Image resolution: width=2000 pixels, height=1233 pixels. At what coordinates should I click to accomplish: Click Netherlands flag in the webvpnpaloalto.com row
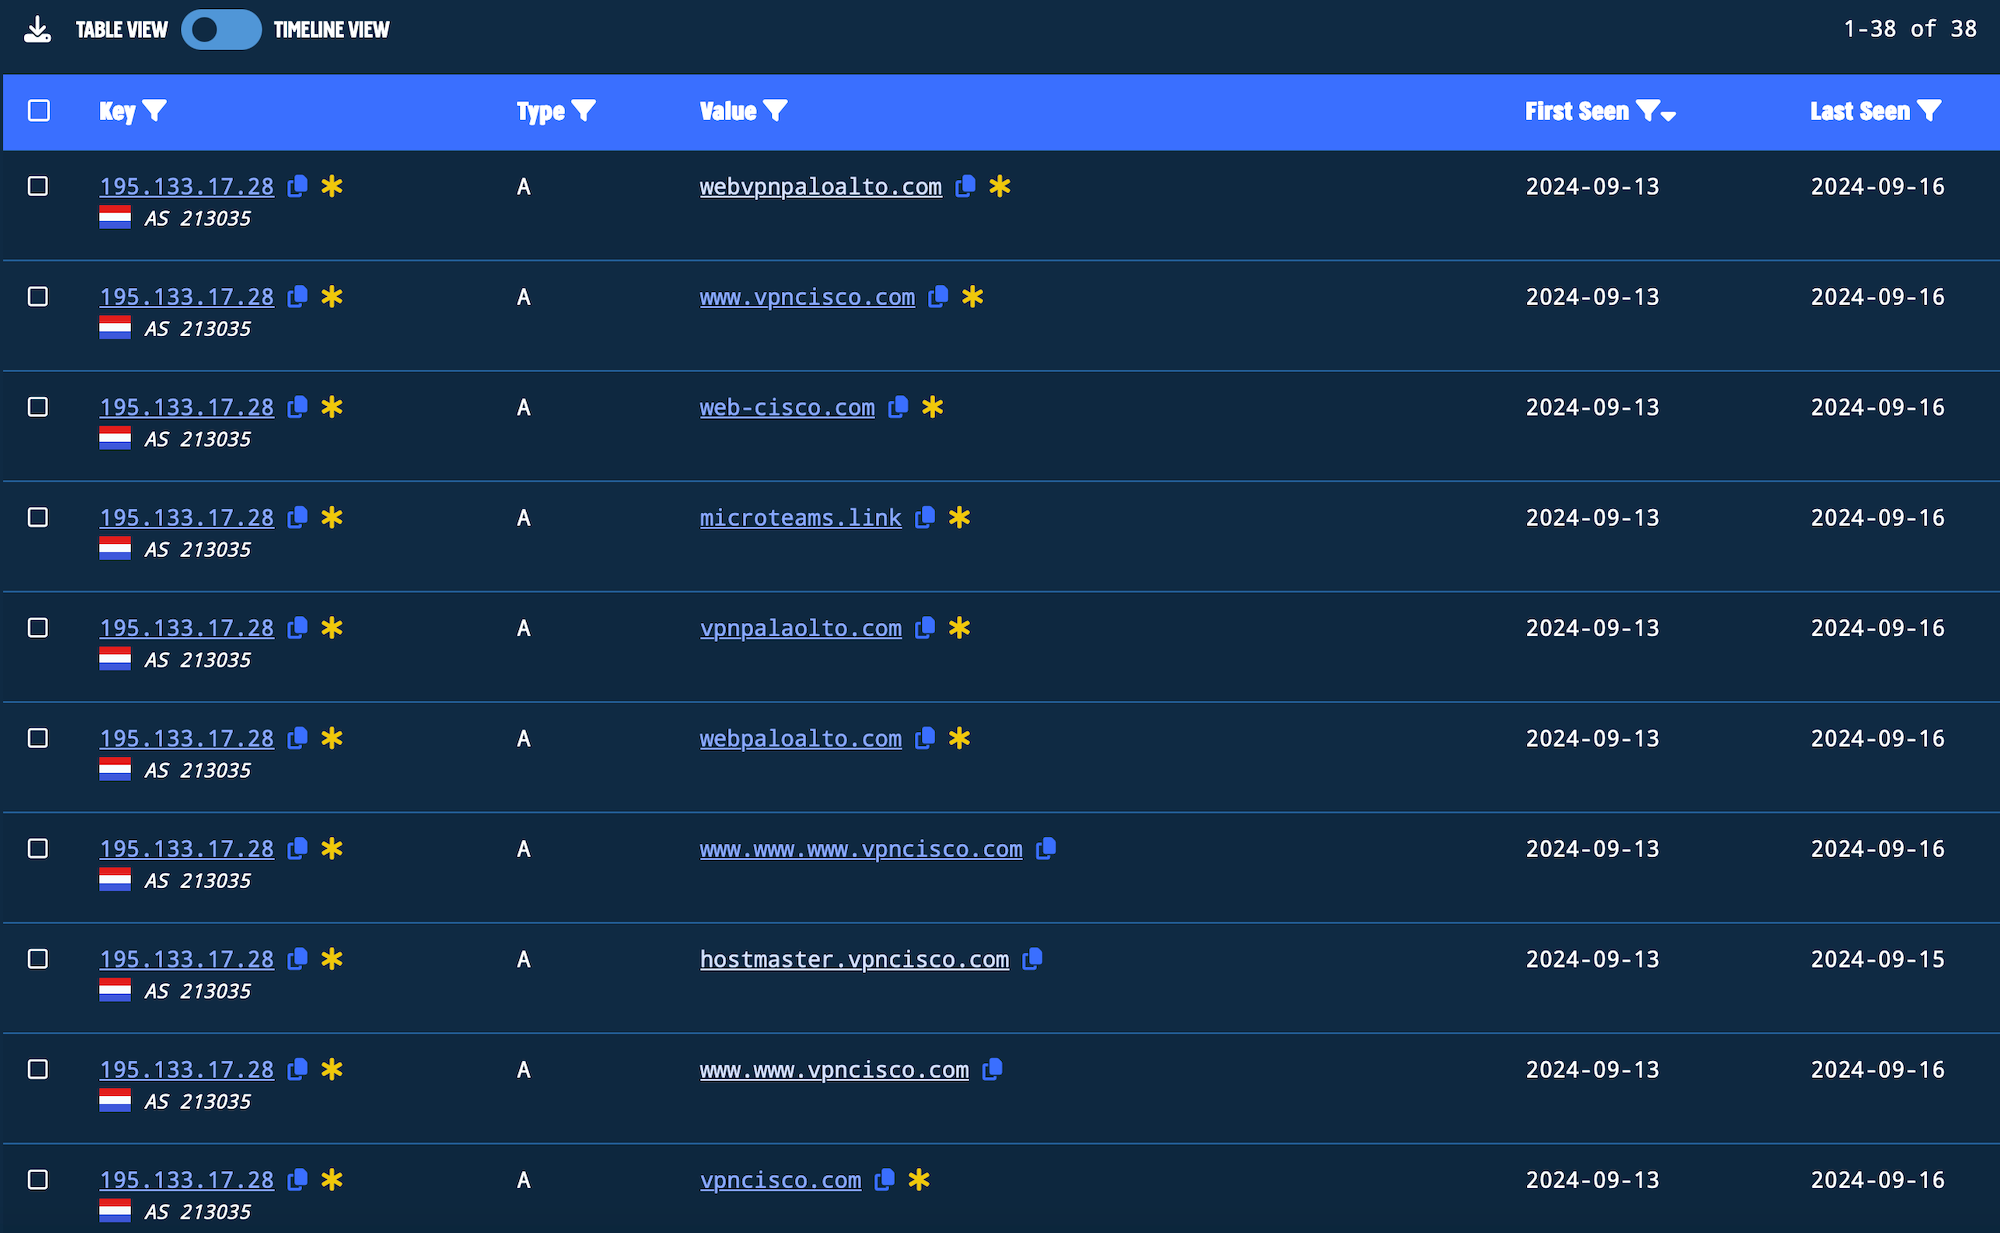coord(115,217)
